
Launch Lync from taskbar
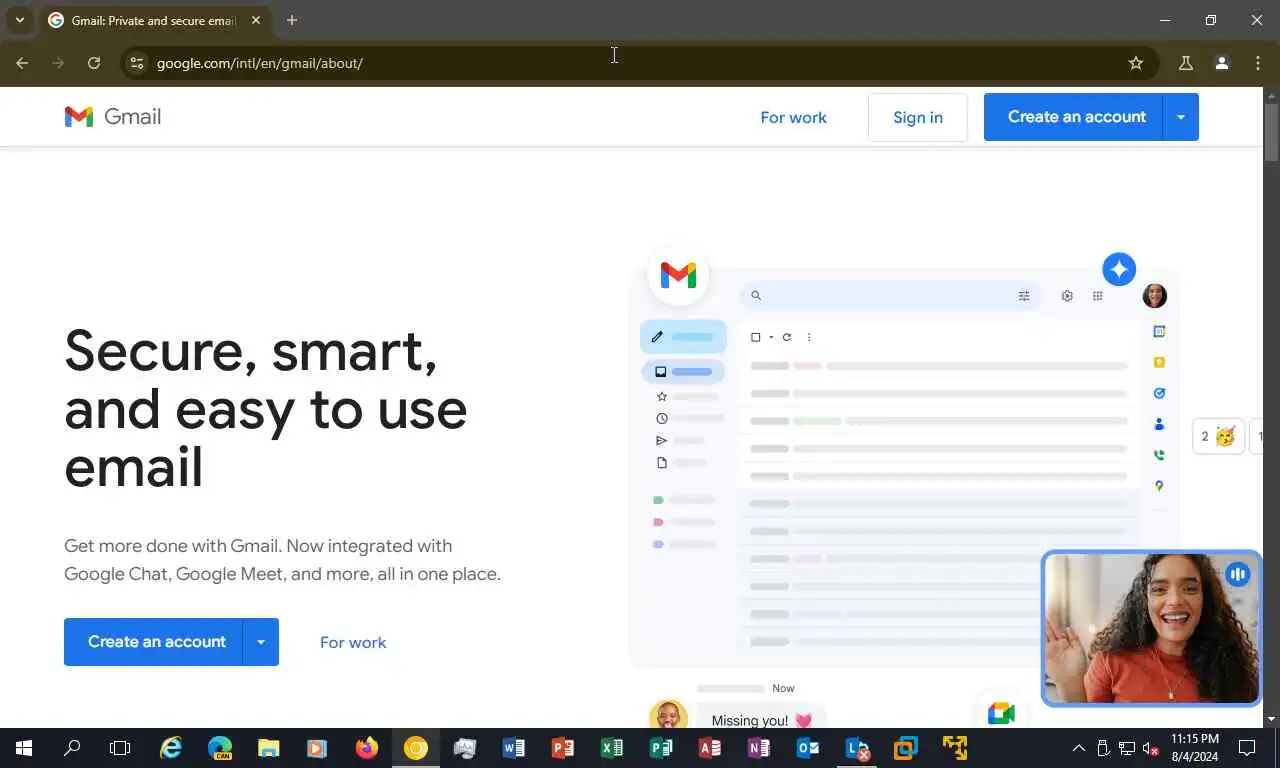click(857, 748)
